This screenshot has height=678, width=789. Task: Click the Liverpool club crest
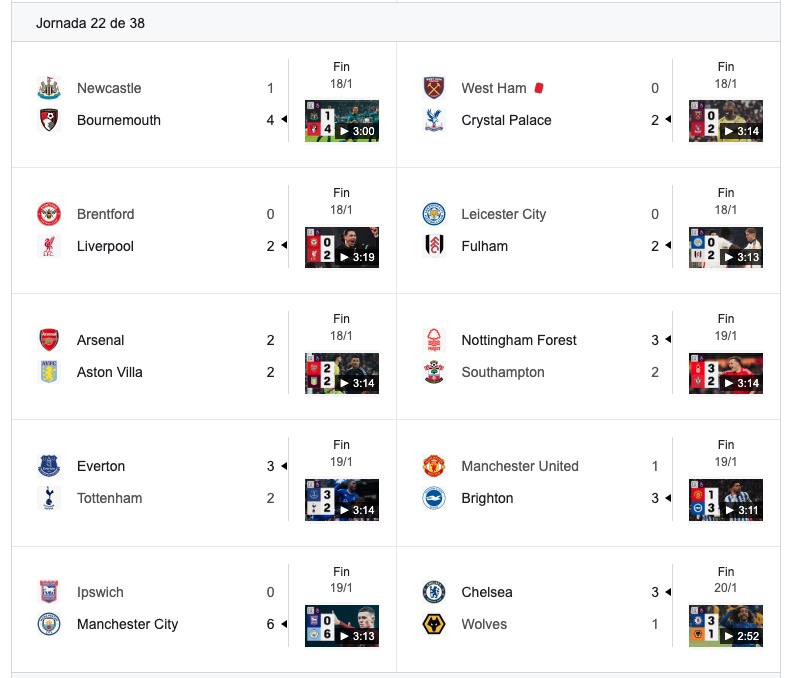click(48, 246)
